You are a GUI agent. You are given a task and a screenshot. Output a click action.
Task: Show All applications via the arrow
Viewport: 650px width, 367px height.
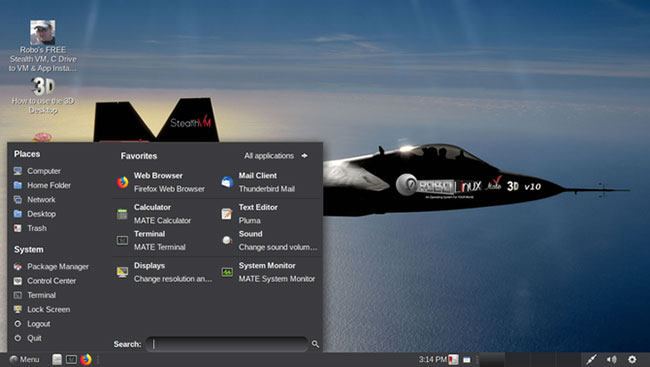305,156
